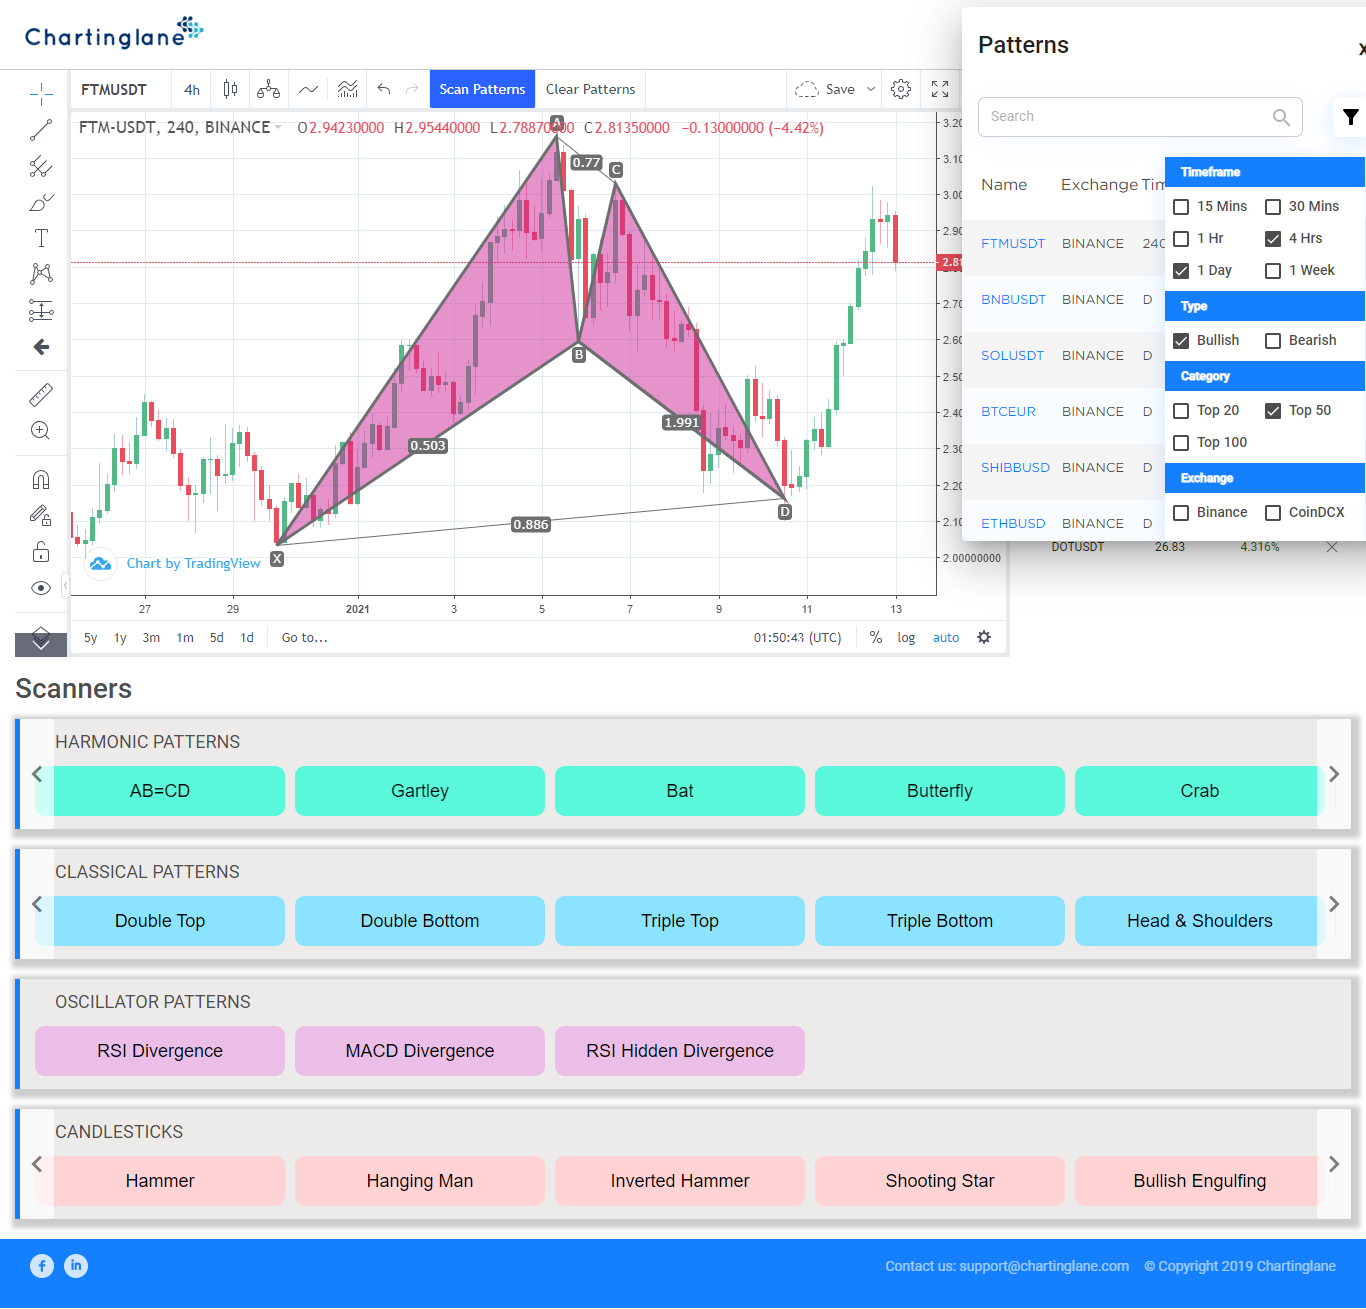This screenshot has height=1309, width=1366.
Task: Open the prediction and measurement tools
Action: [41, 310]
